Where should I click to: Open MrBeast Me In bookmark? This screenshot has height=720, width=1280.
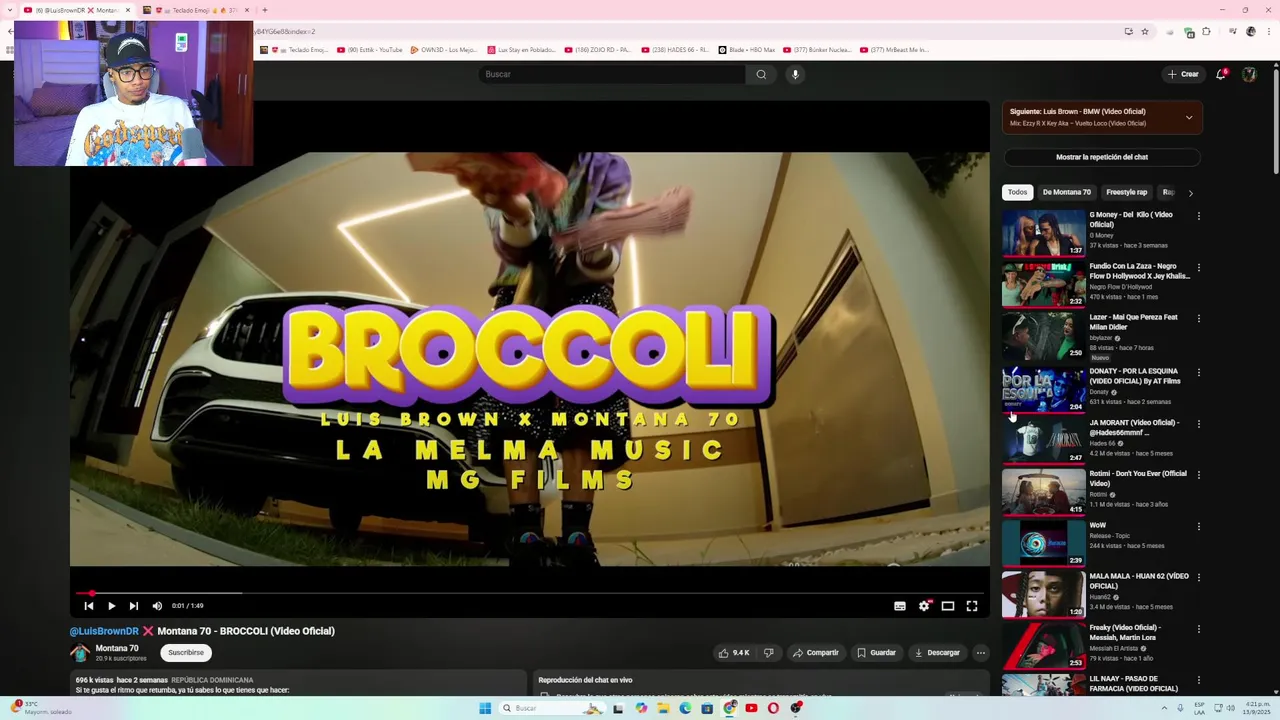[x=895, y=50]
